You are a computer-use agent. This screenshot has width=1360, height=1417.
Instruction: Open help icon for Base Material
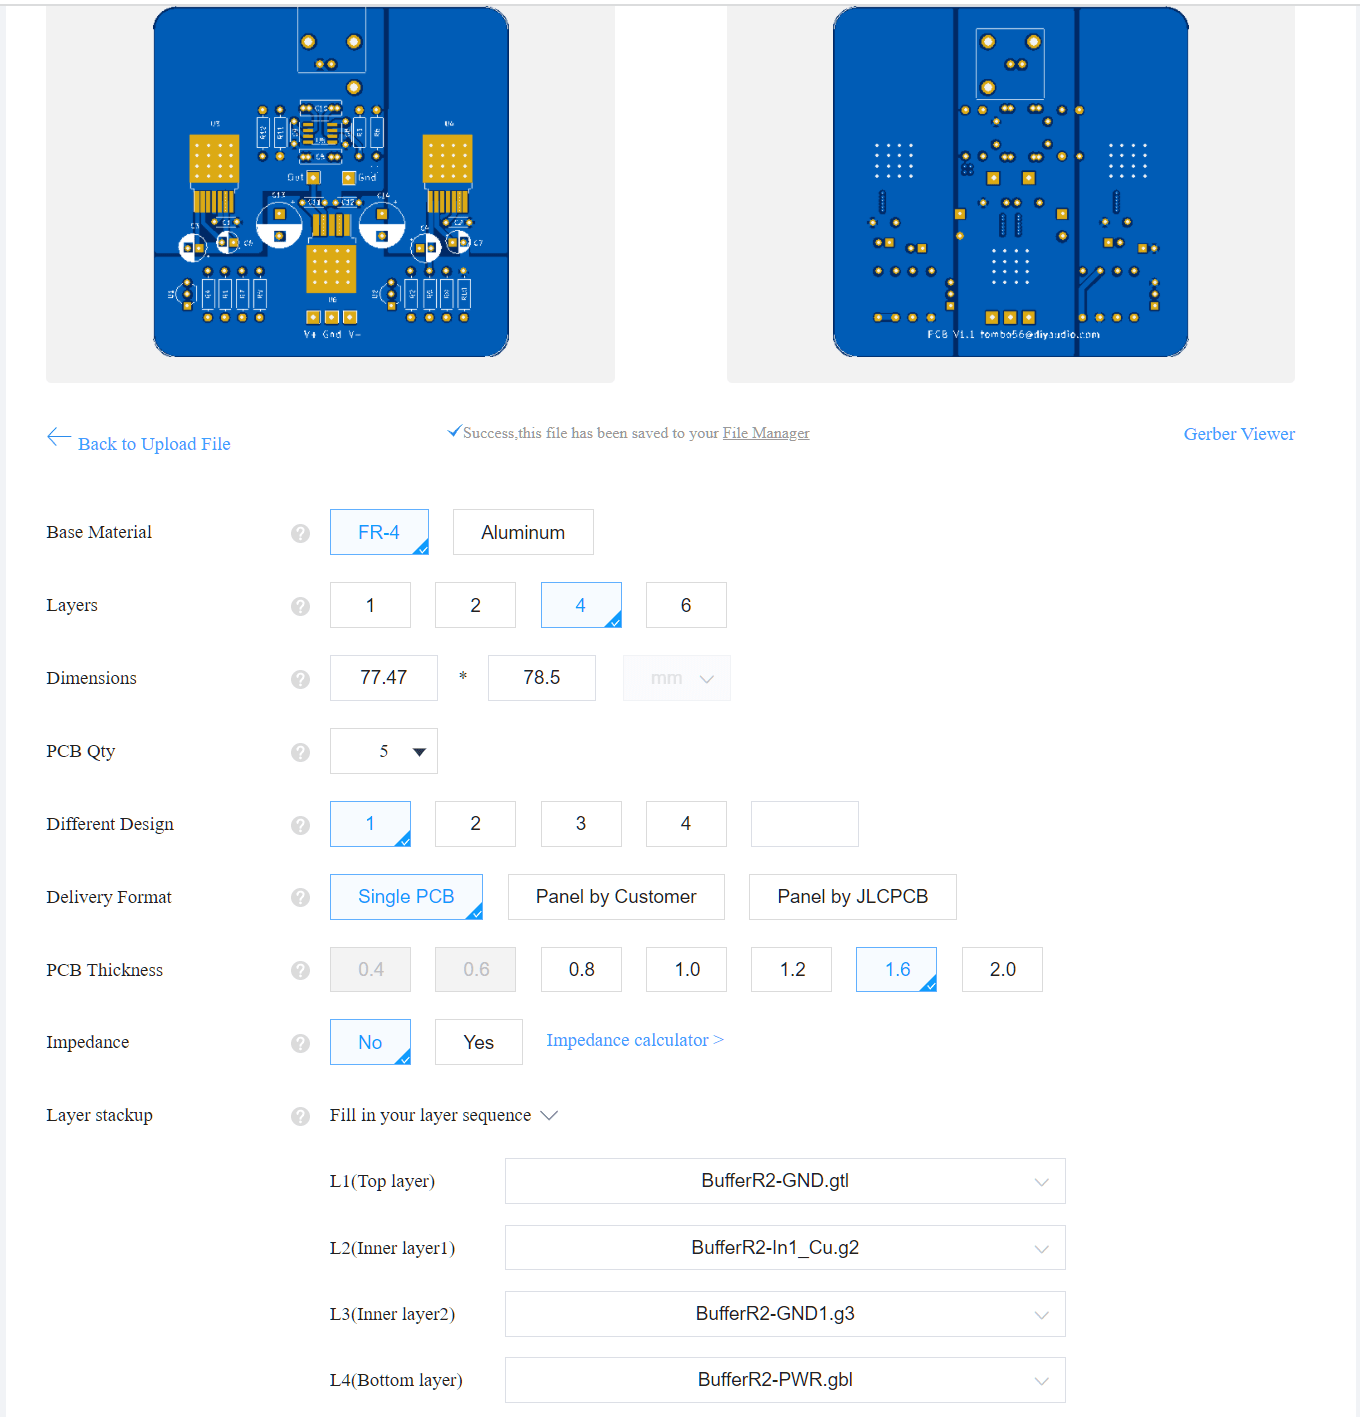pos(300,533)
